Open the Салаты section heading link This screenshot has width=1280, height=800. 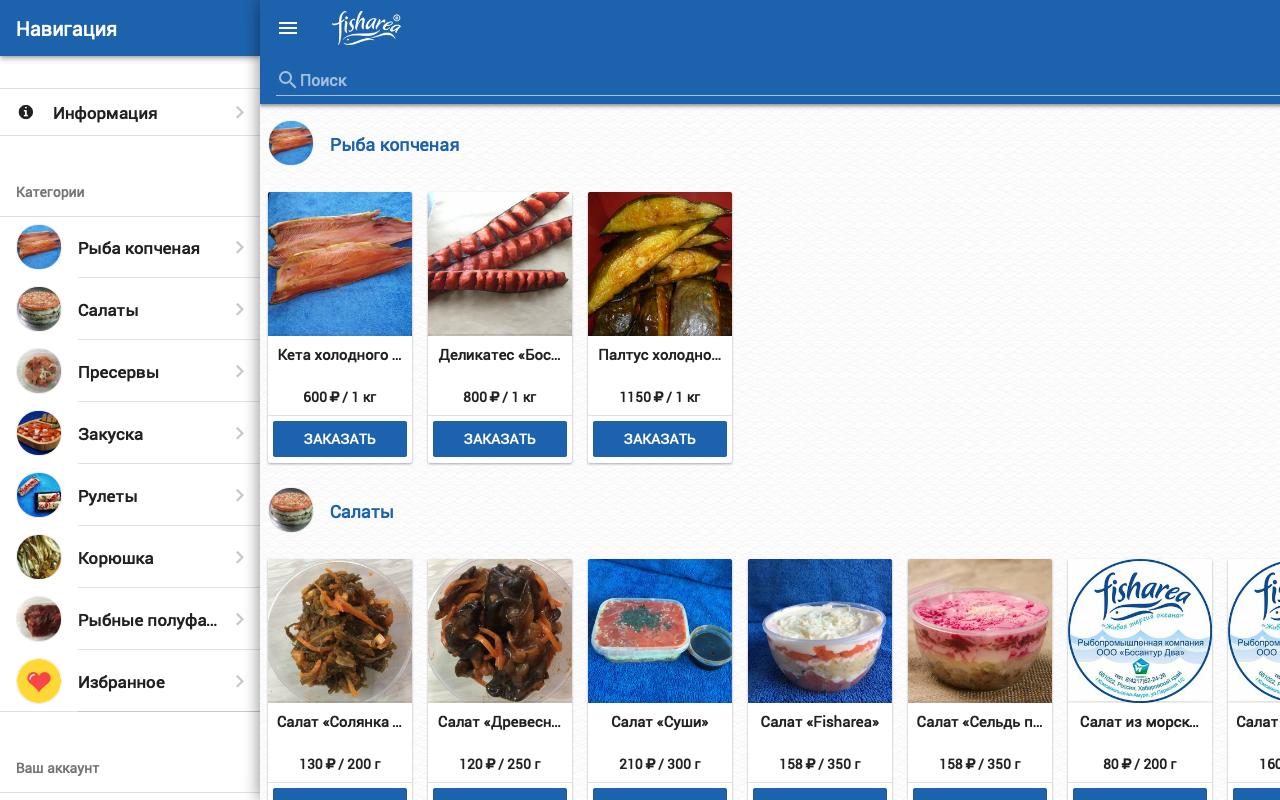click(x=362, y=512)
